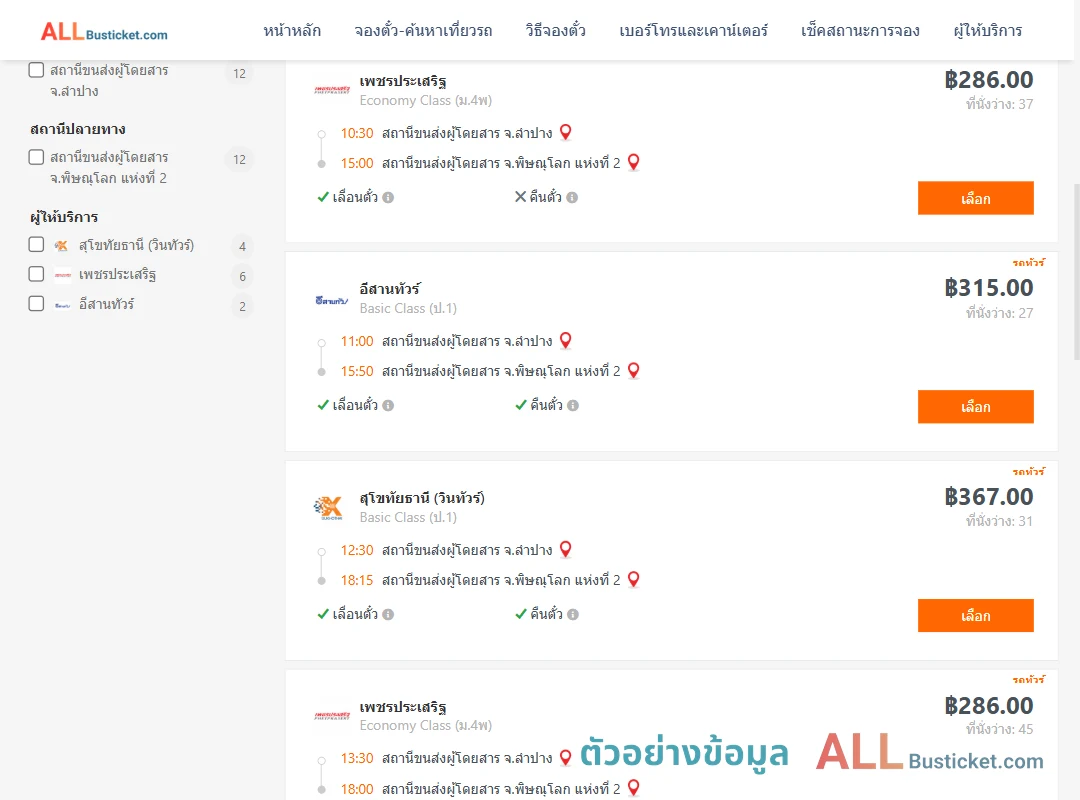The height and width of the screenshot is (800, 1080).
Task: Show เลื่อนตั๋ว info icon on ฿315.00 trip
Action: 388,406
